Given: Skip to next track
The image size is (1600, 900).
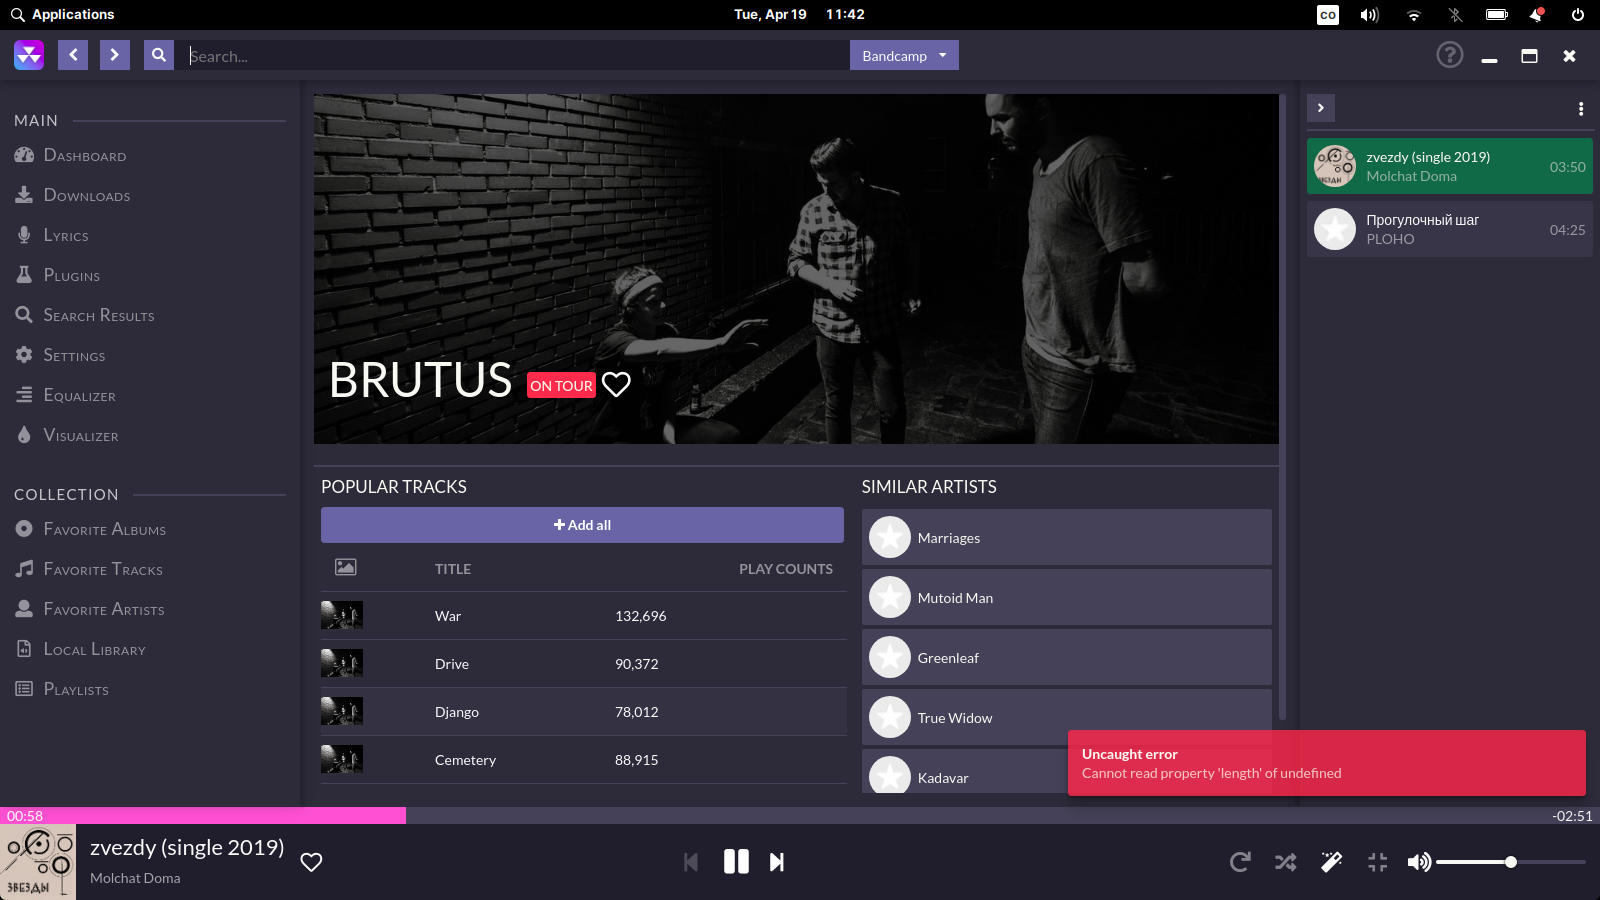Looking at the screenshot, I should click(x=777, y=862).
